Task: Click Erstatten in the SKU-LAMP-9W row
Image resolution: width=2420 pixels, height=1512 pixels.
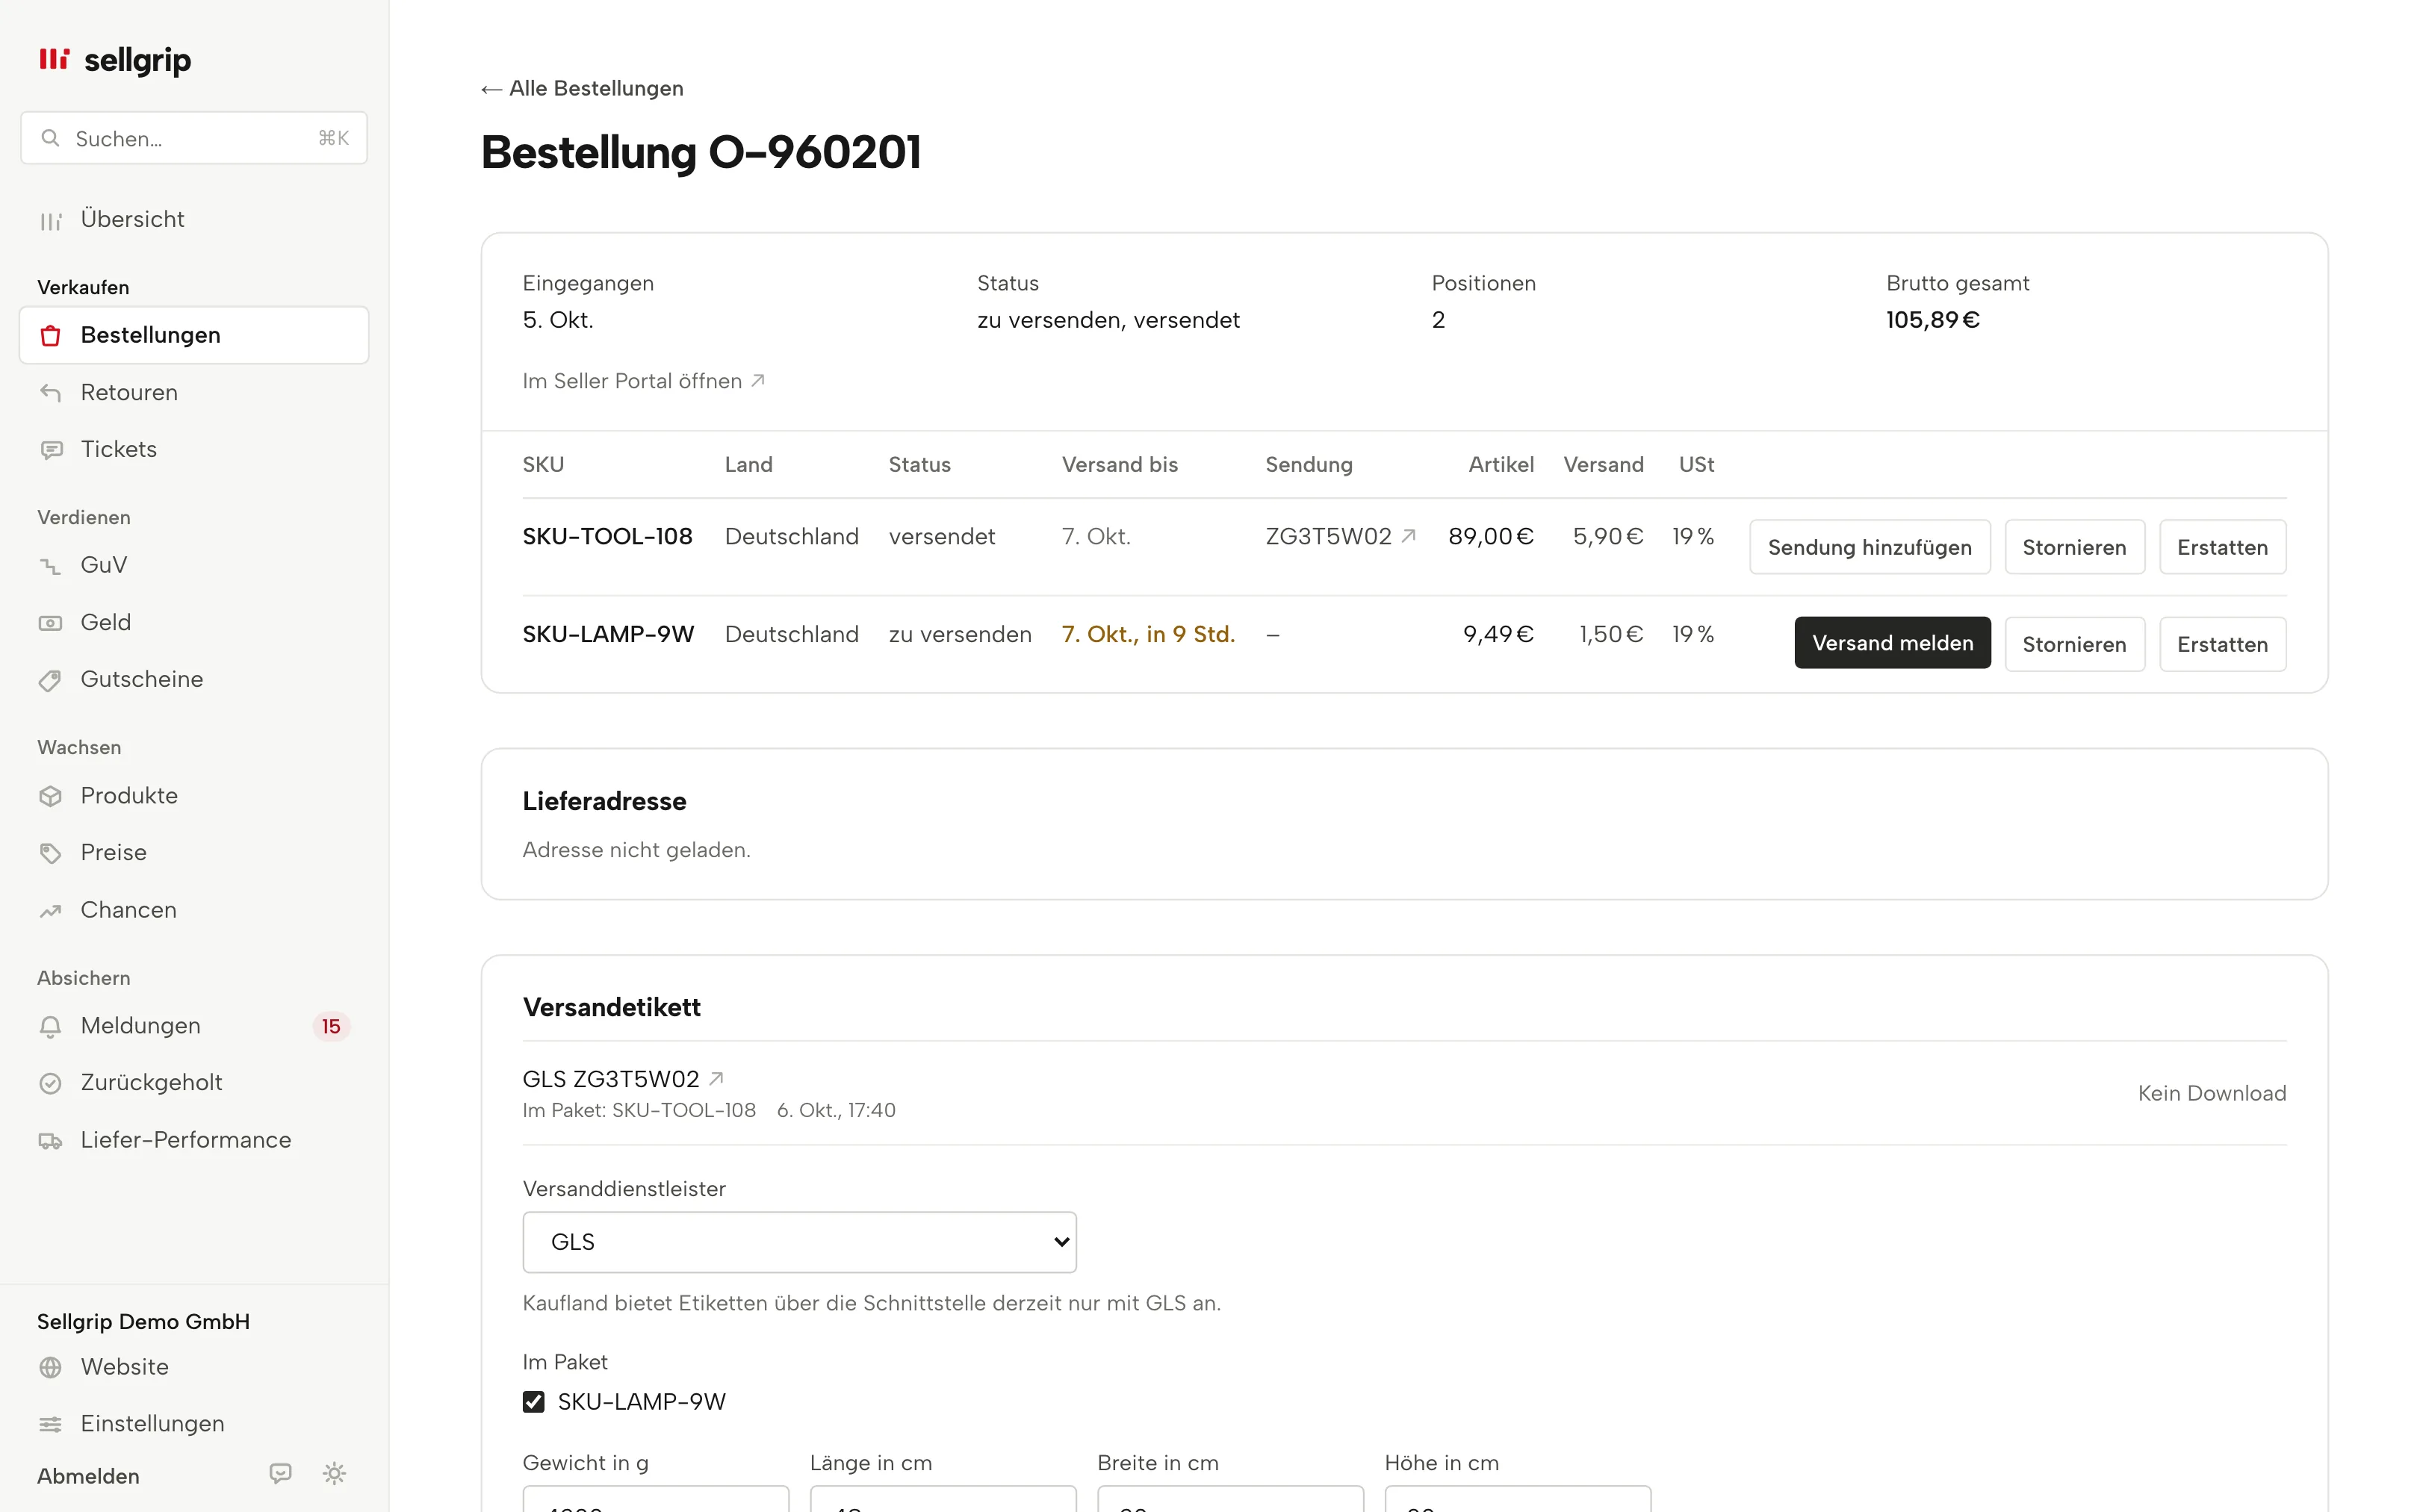Action: (2222, 644)
